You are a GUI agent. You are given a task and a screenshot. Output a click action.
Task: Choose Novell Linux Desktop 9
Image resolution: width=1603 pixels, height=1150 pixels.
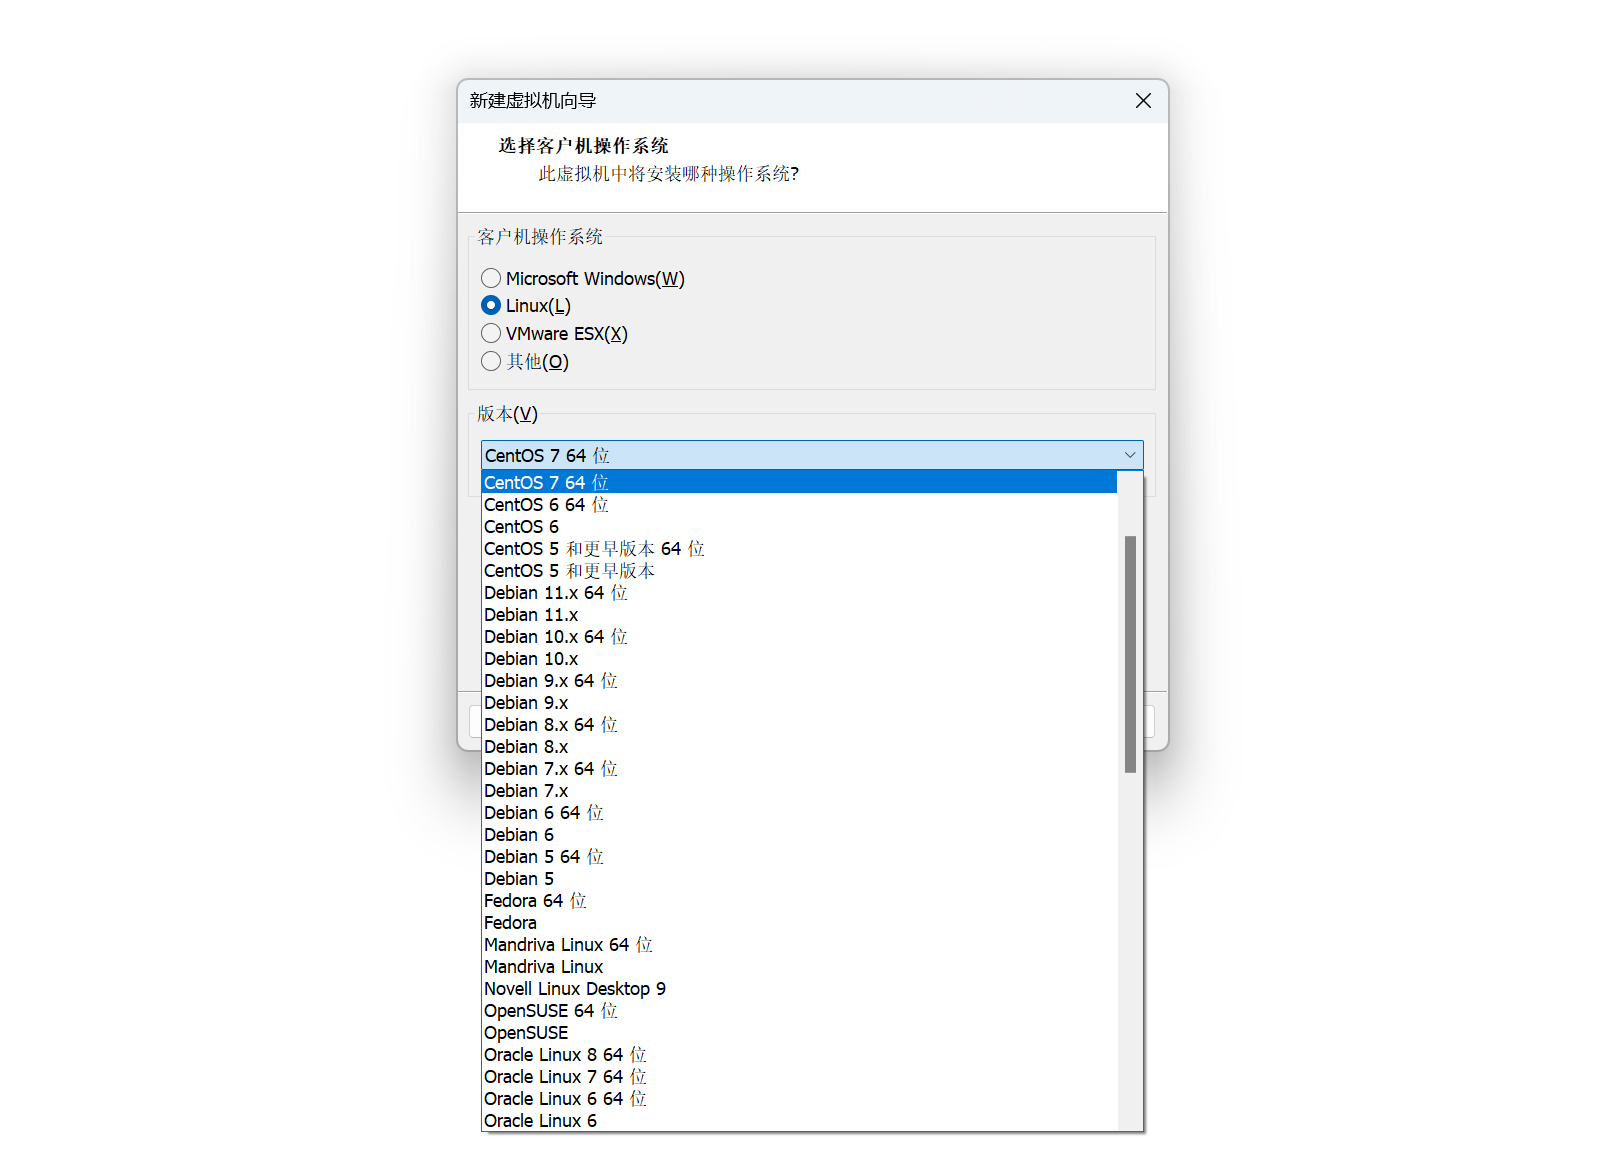point(799,988)
